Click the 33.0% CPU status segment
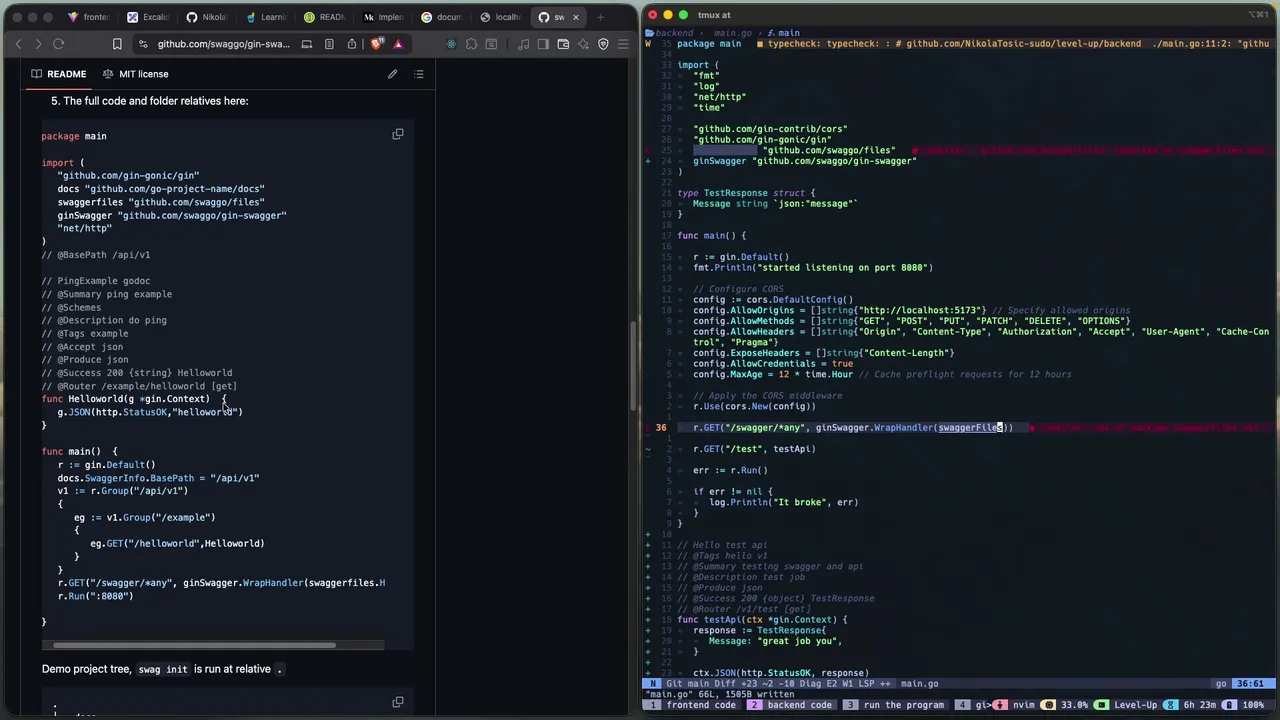The image size is (1280, 720). [x=1067, y=705]
